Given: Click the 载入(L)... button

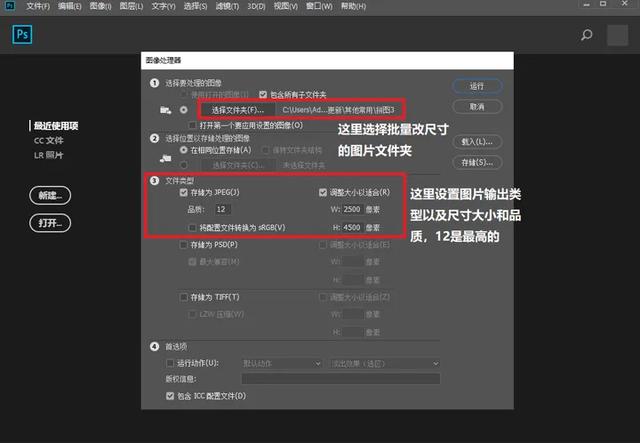Looking at the screenshot, I should [477, 142].
